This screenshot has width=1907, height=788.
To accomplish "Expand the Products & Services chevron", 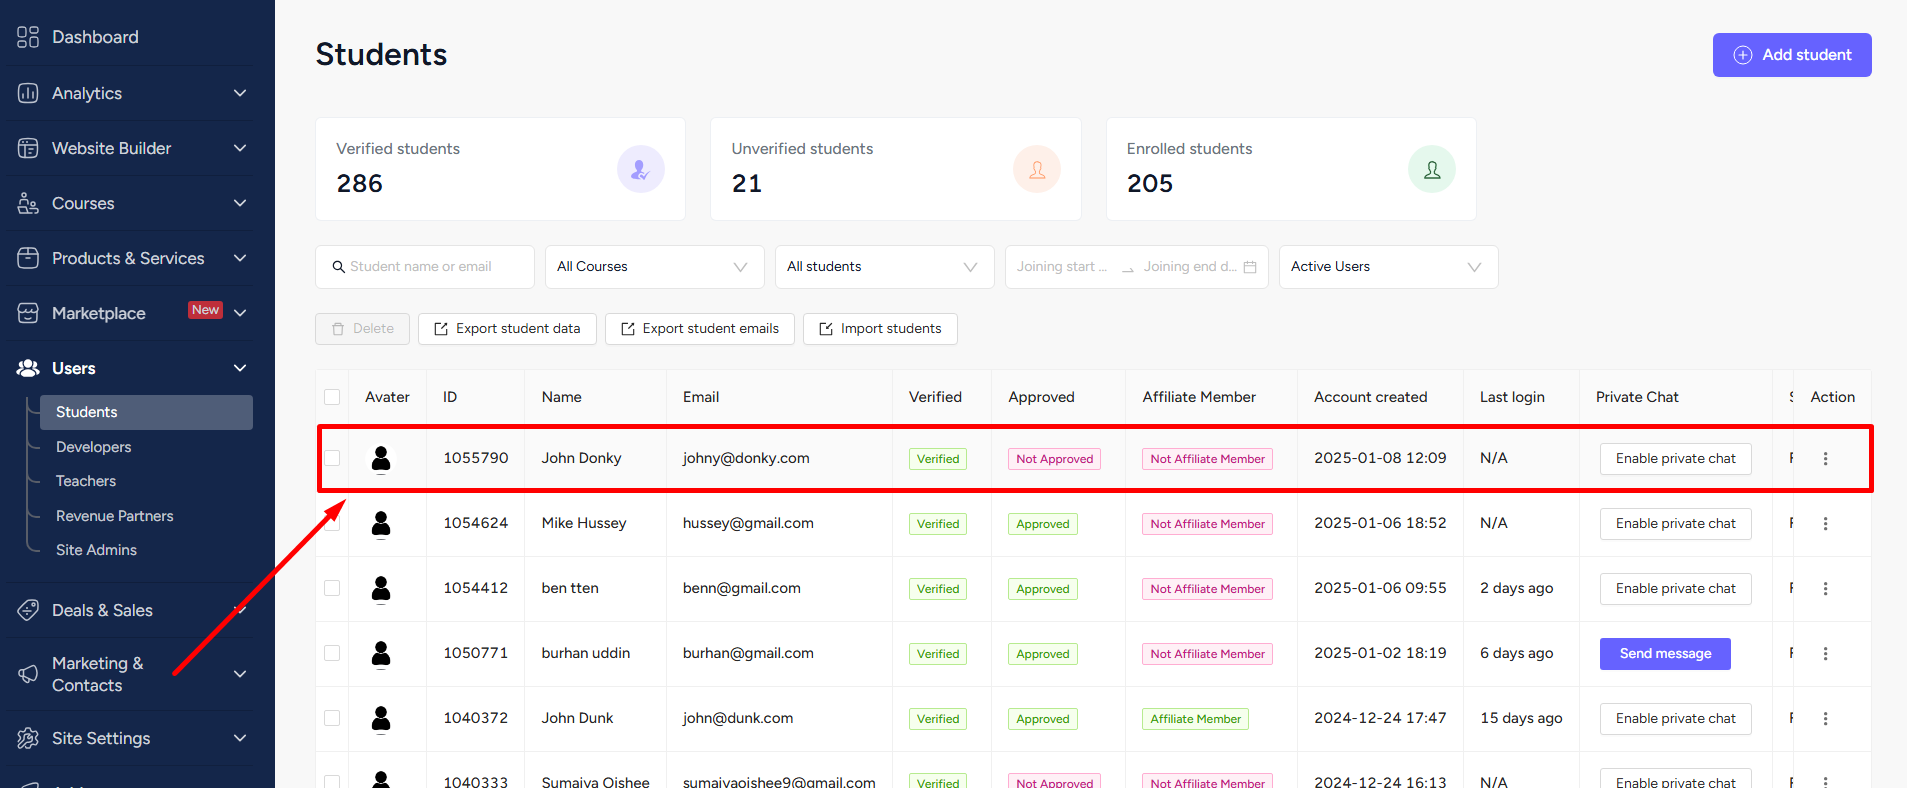I will tap(240, 258).
